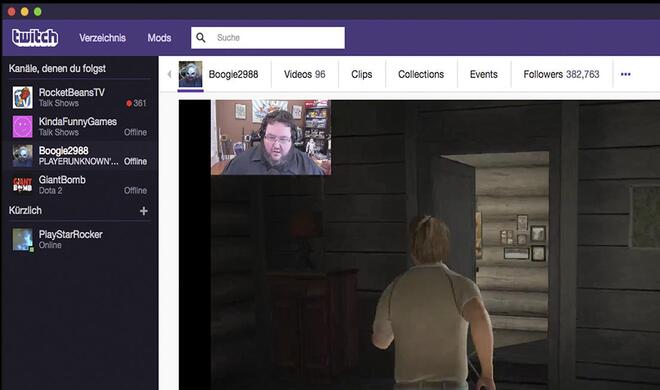This screenshot has height=390, width=660.
Task: Switch to the Collections tab
Action: click(x=421, y=74)
